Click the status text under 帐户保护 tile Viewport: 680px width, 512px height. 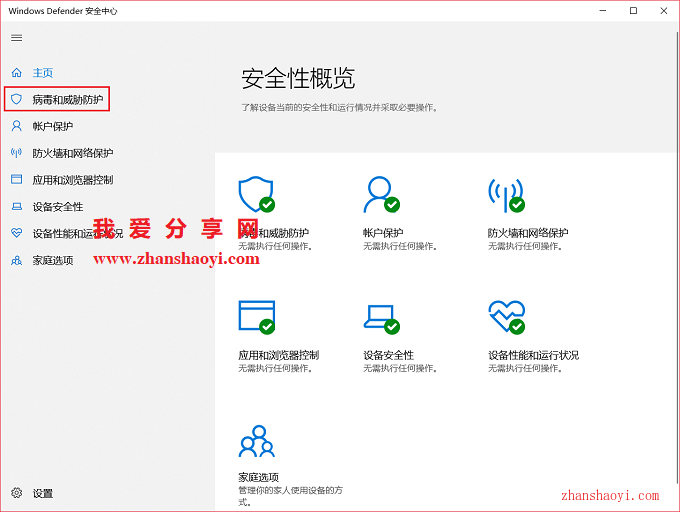tap(400, 246)
